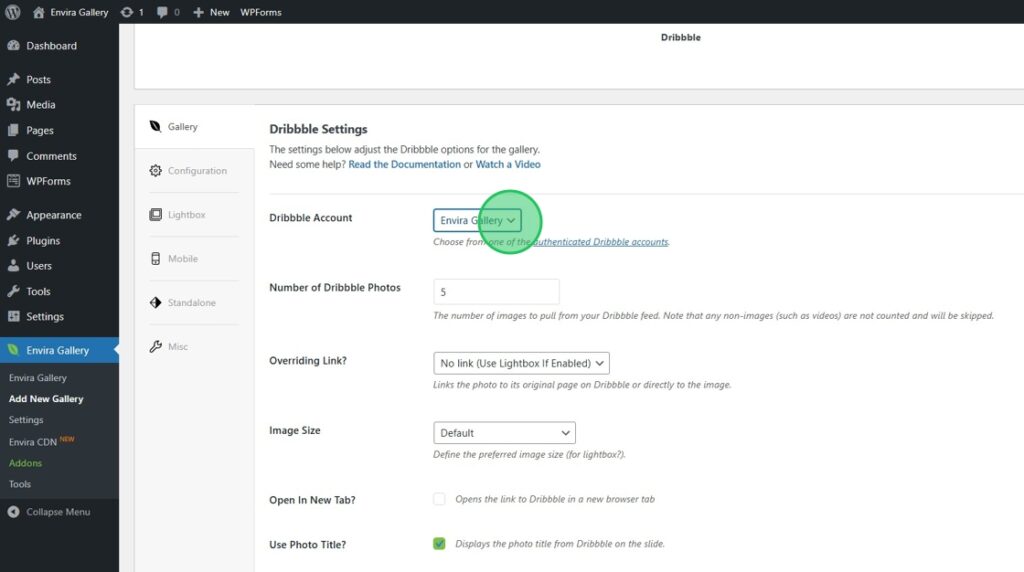Expand the Dribbble Account dropdown

(x=478, y=220)
